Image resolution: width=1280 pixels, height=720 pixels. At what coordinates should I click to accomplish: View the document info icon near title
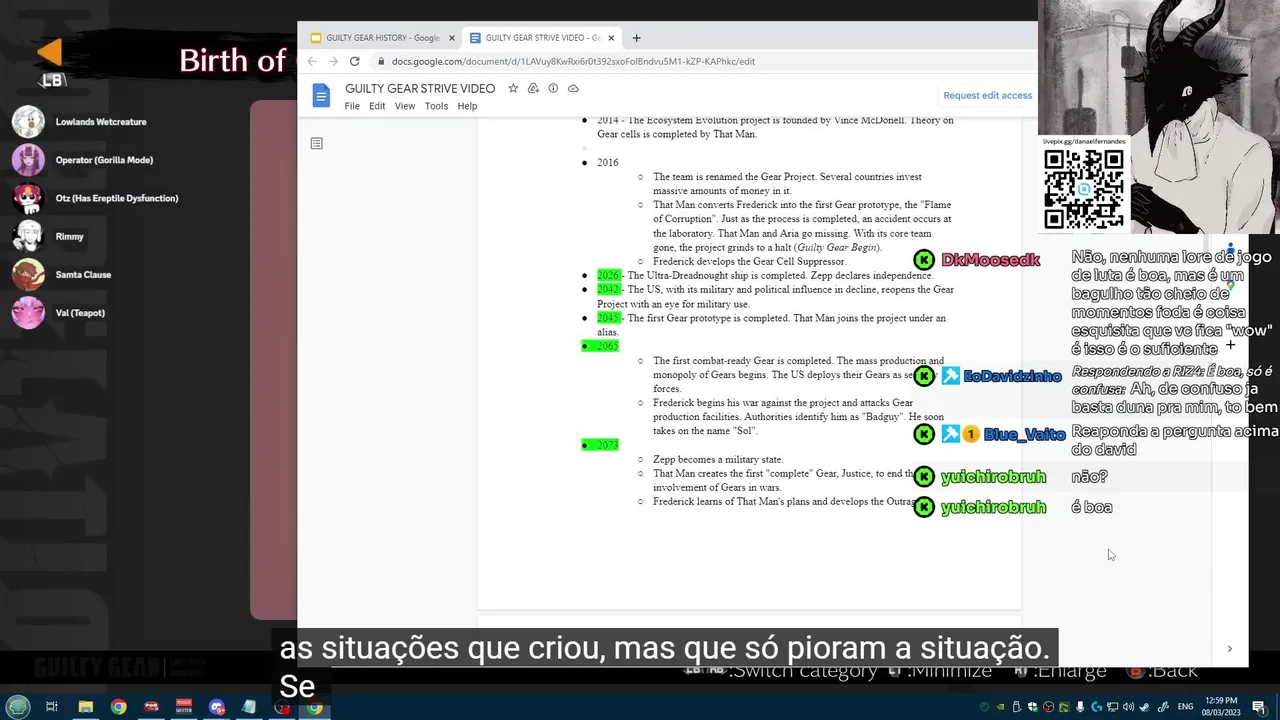[553, 88]
